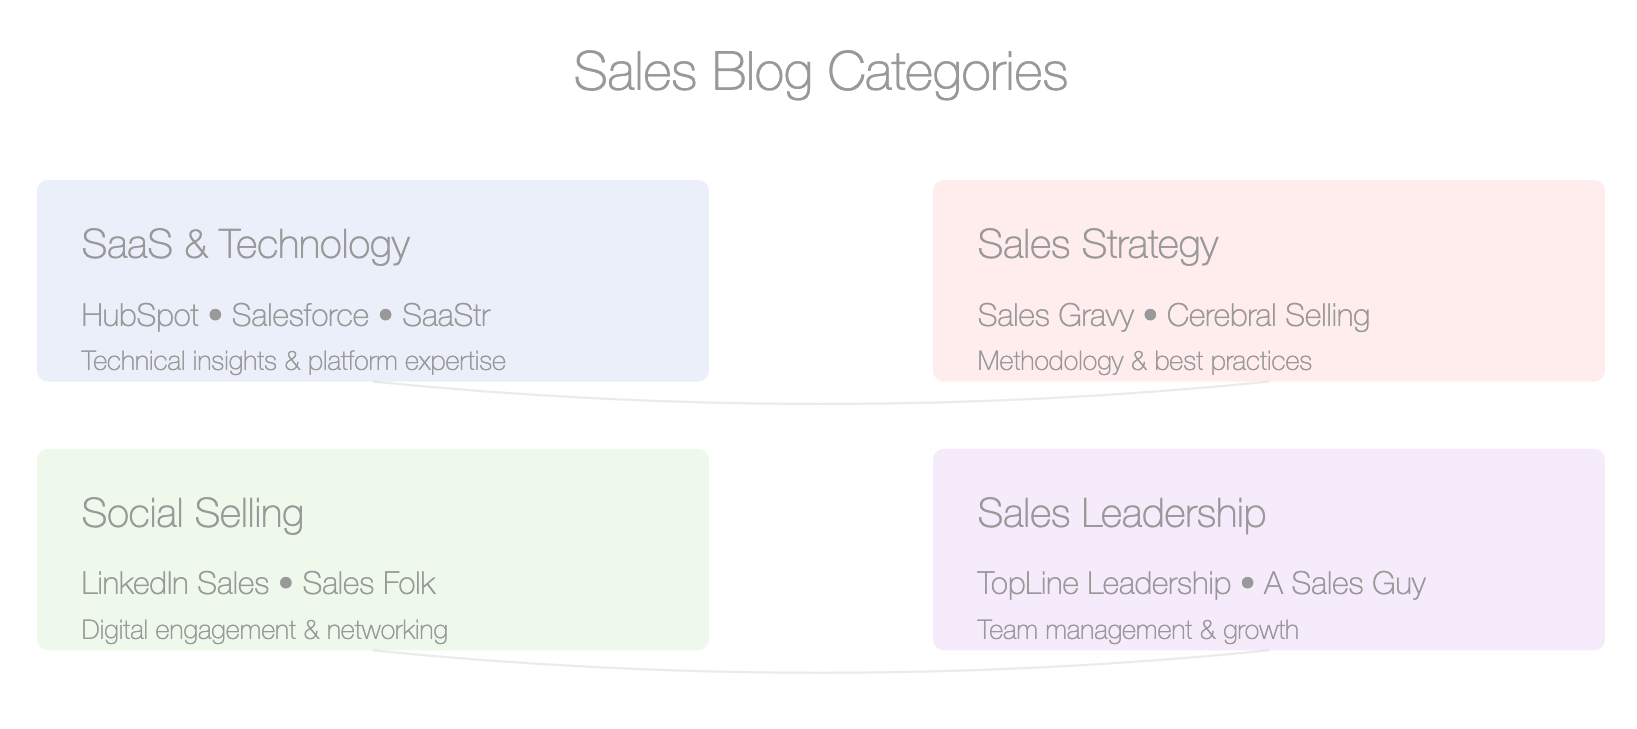Click the HubSpot blog name

click(x=140, y=316)
